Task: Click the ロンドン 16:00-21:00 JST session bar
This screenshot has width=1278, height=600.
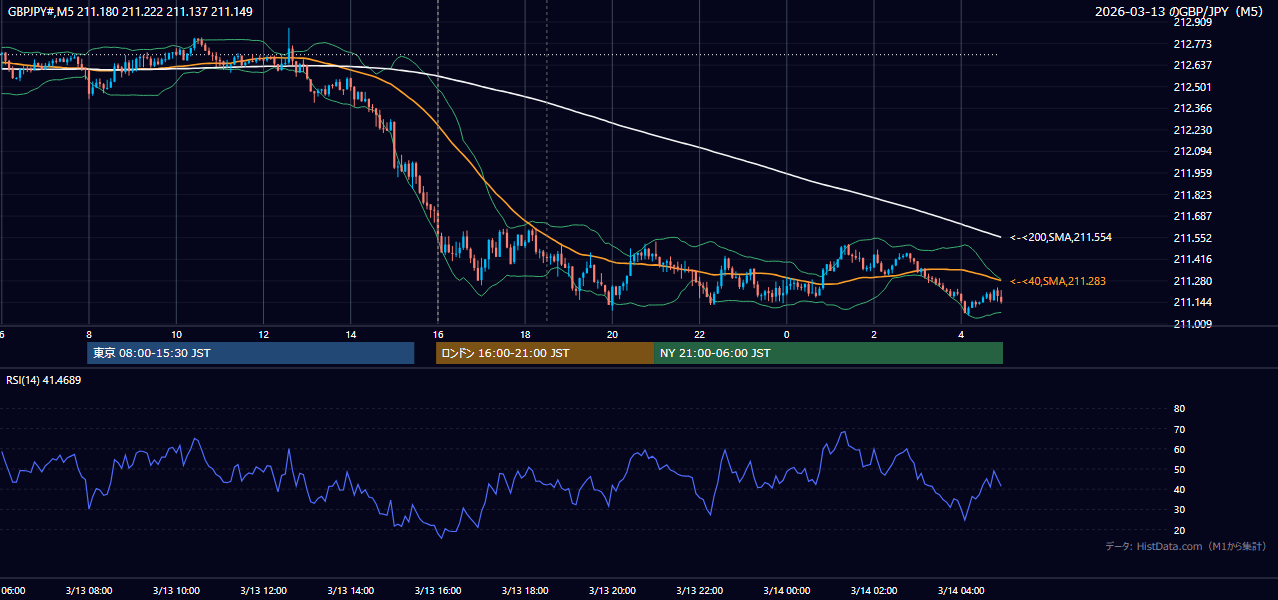Action: [x=544, y=353]
